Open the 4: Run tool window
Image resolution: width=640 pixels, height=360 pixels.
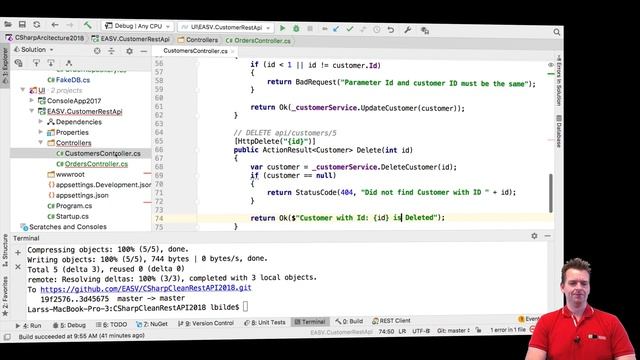pyautogui.click(x=28, y=325)
